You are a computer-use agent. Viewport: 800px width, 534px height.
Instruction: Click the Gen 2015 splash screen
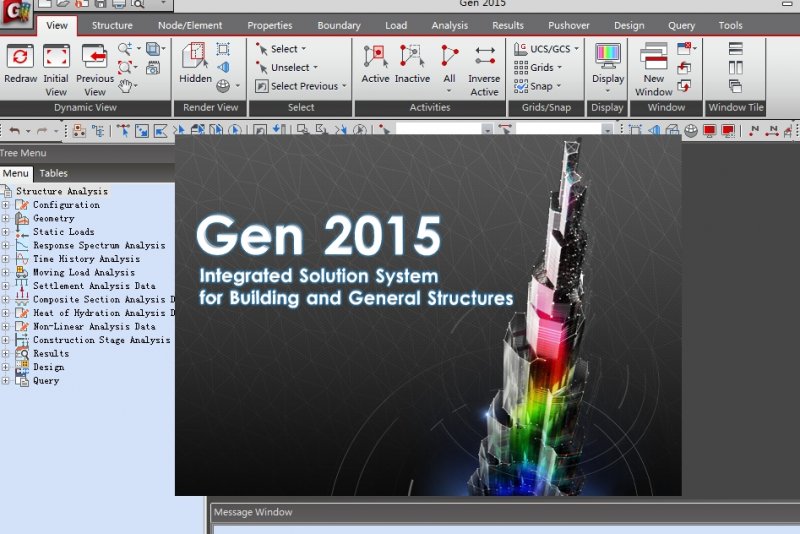428,315
